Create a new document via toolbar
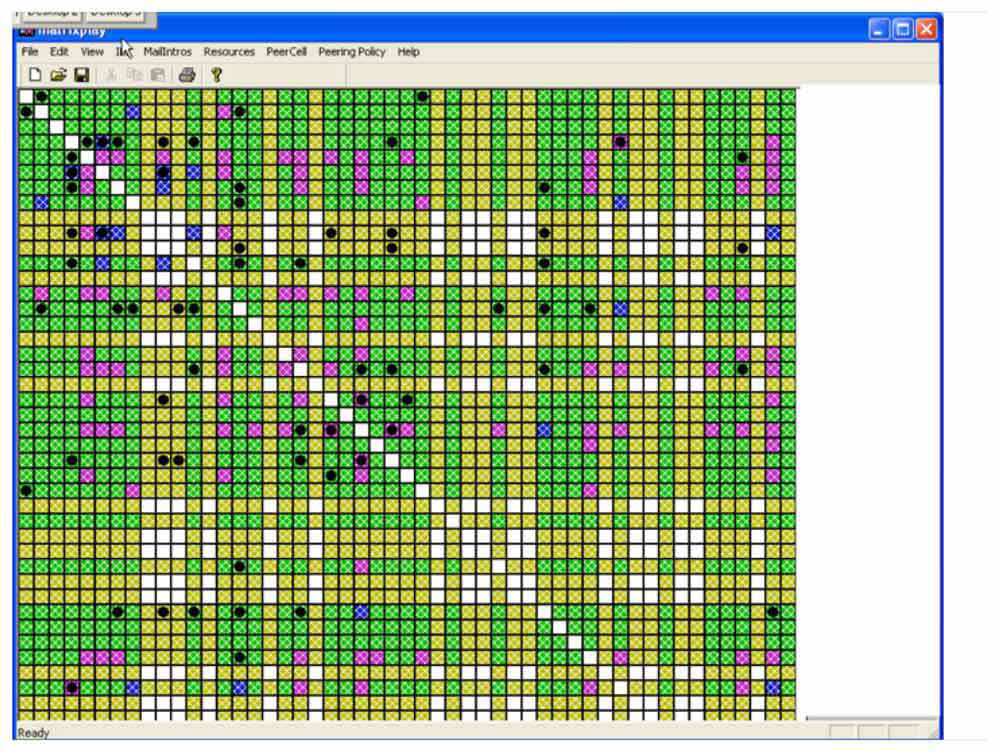The height and width of the screenshot is (752, 1000). [35, 75]
